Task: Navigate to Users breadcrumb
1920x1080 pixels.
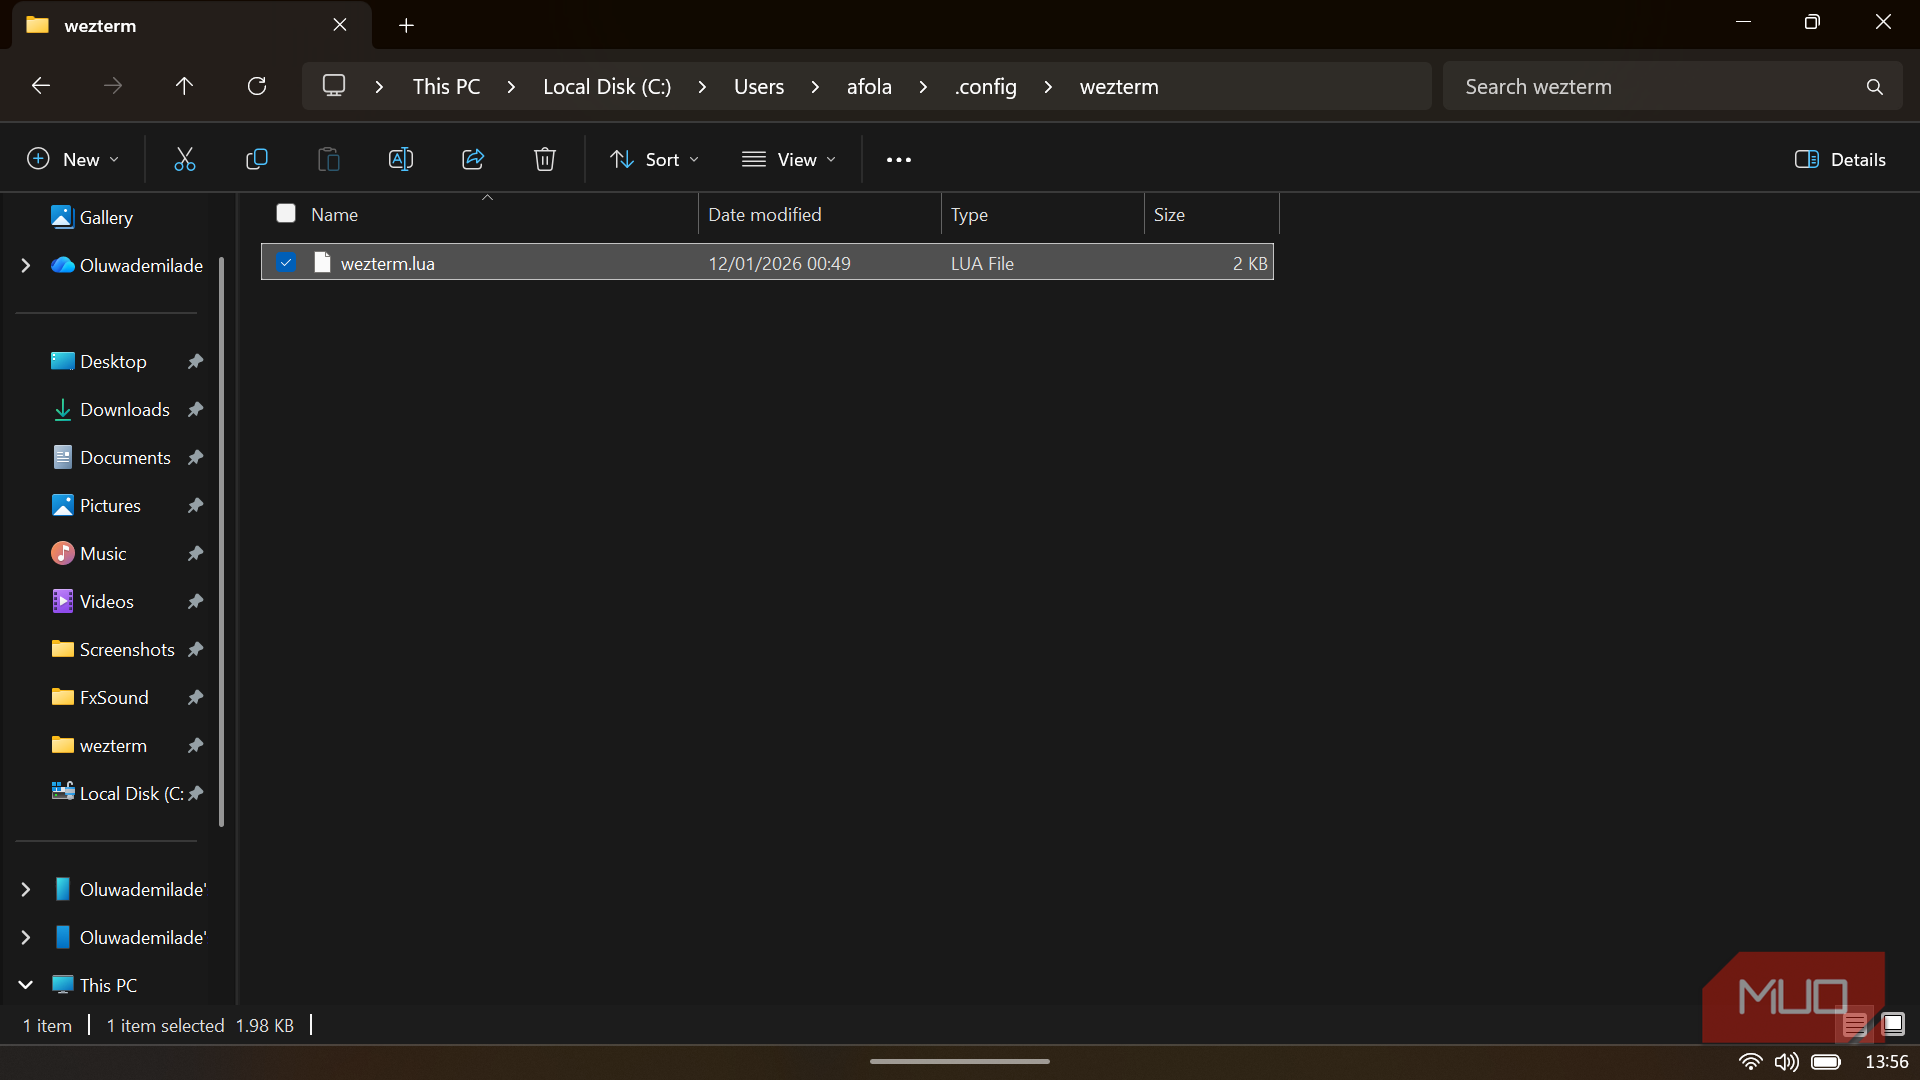Action: [x=759, y=87]
